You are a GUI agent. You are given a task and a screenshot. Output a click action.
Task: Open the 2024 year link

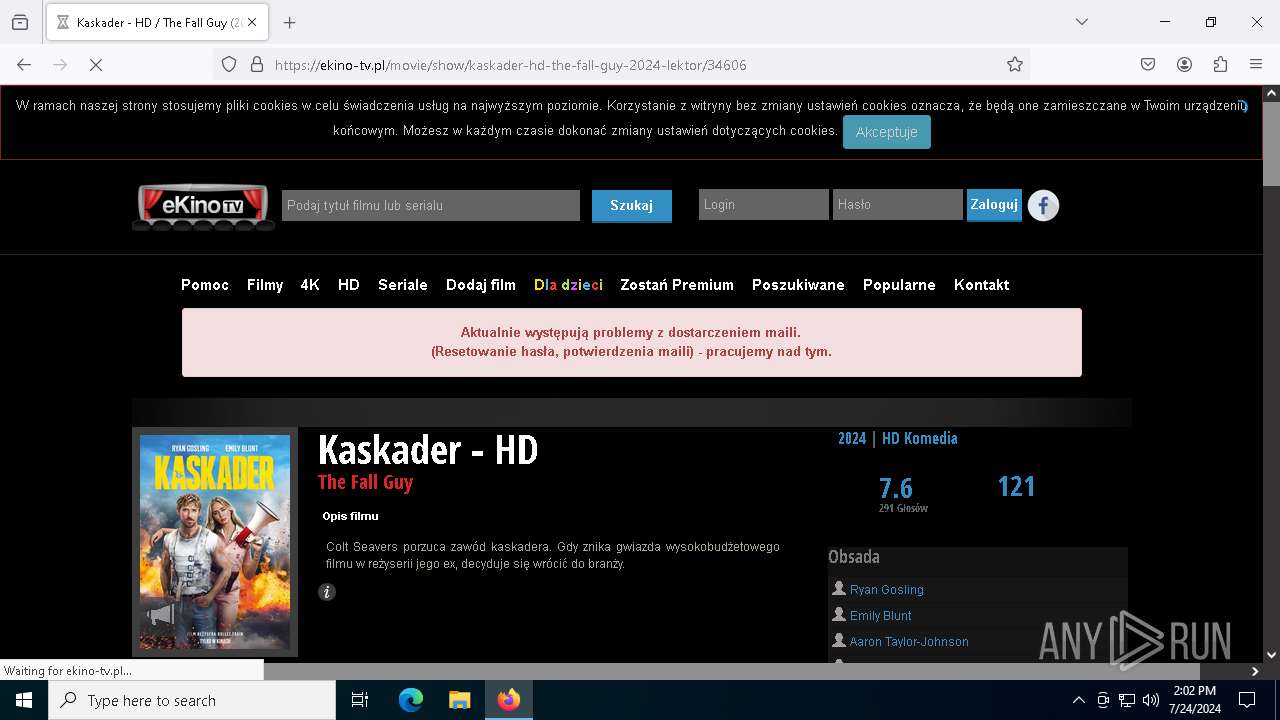tap(852, 438)
